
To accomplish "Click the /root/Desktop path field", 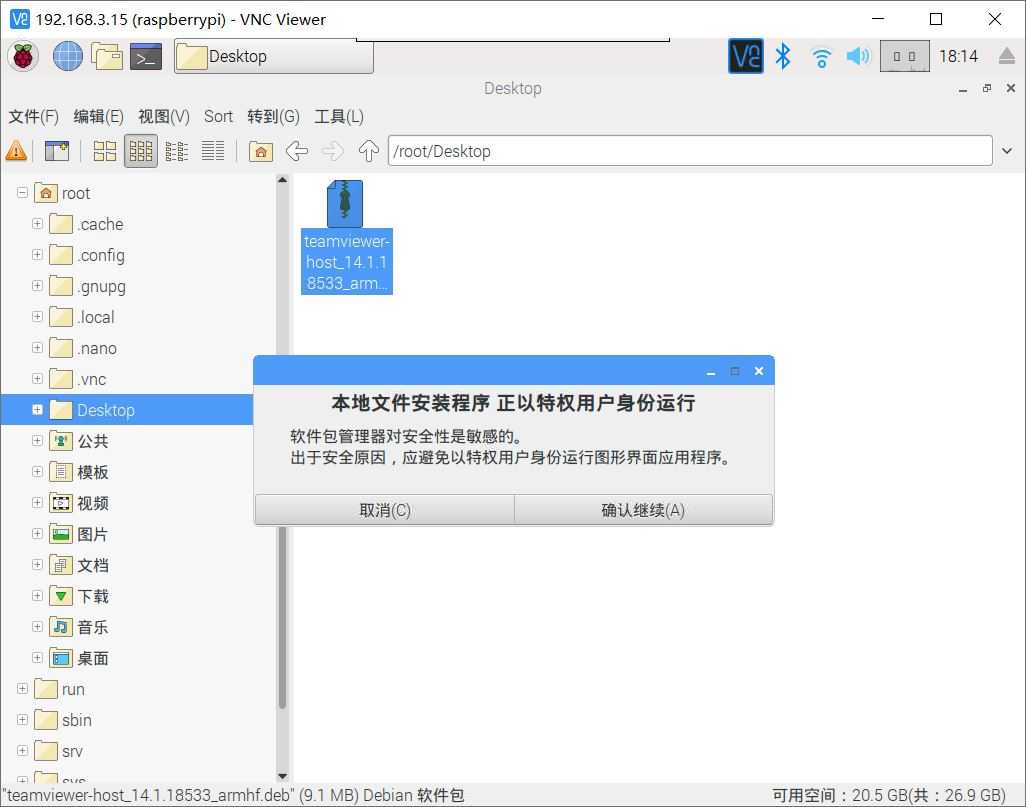I will click(x=690, y=151).
